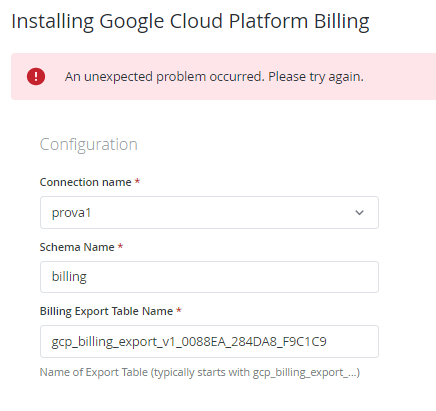Click red asterisk beside Schema Name
The width and height of the screenshot is (436, 411).
(120, 246)
